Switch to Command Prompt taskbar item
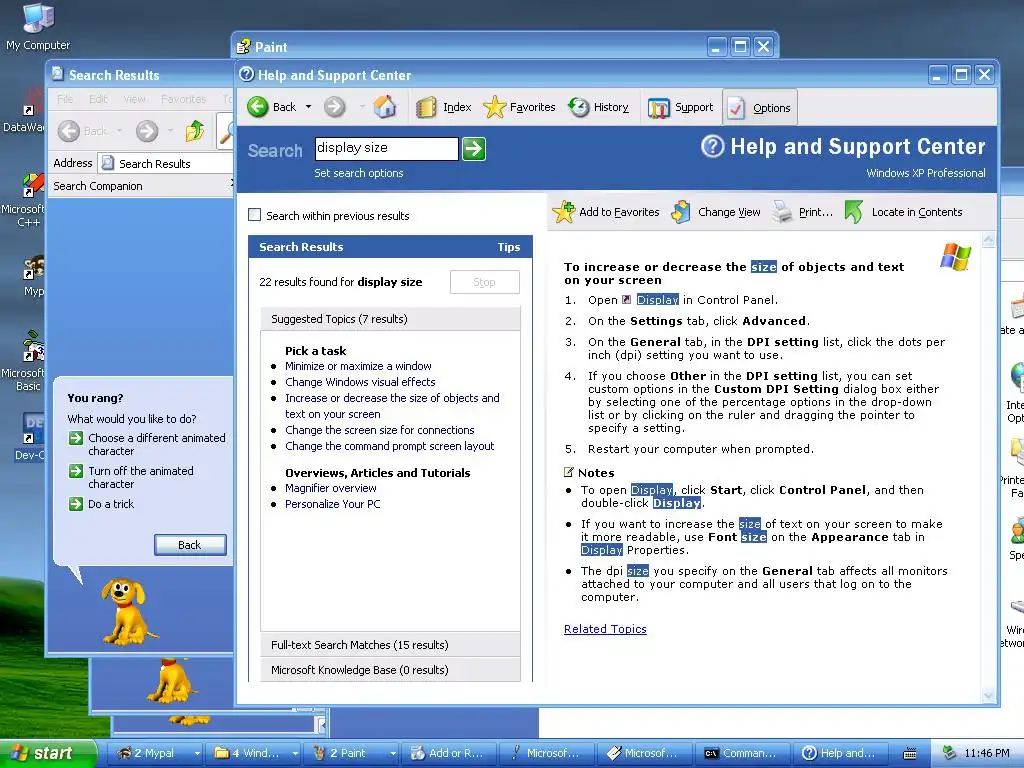The image size is (1024, 768). click(x=743, y=754)
